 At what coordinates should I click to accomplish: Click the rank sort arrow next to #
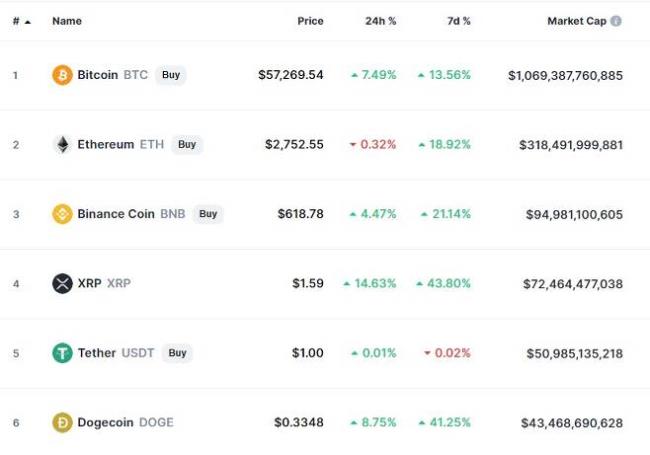click(x=27, y=21)
